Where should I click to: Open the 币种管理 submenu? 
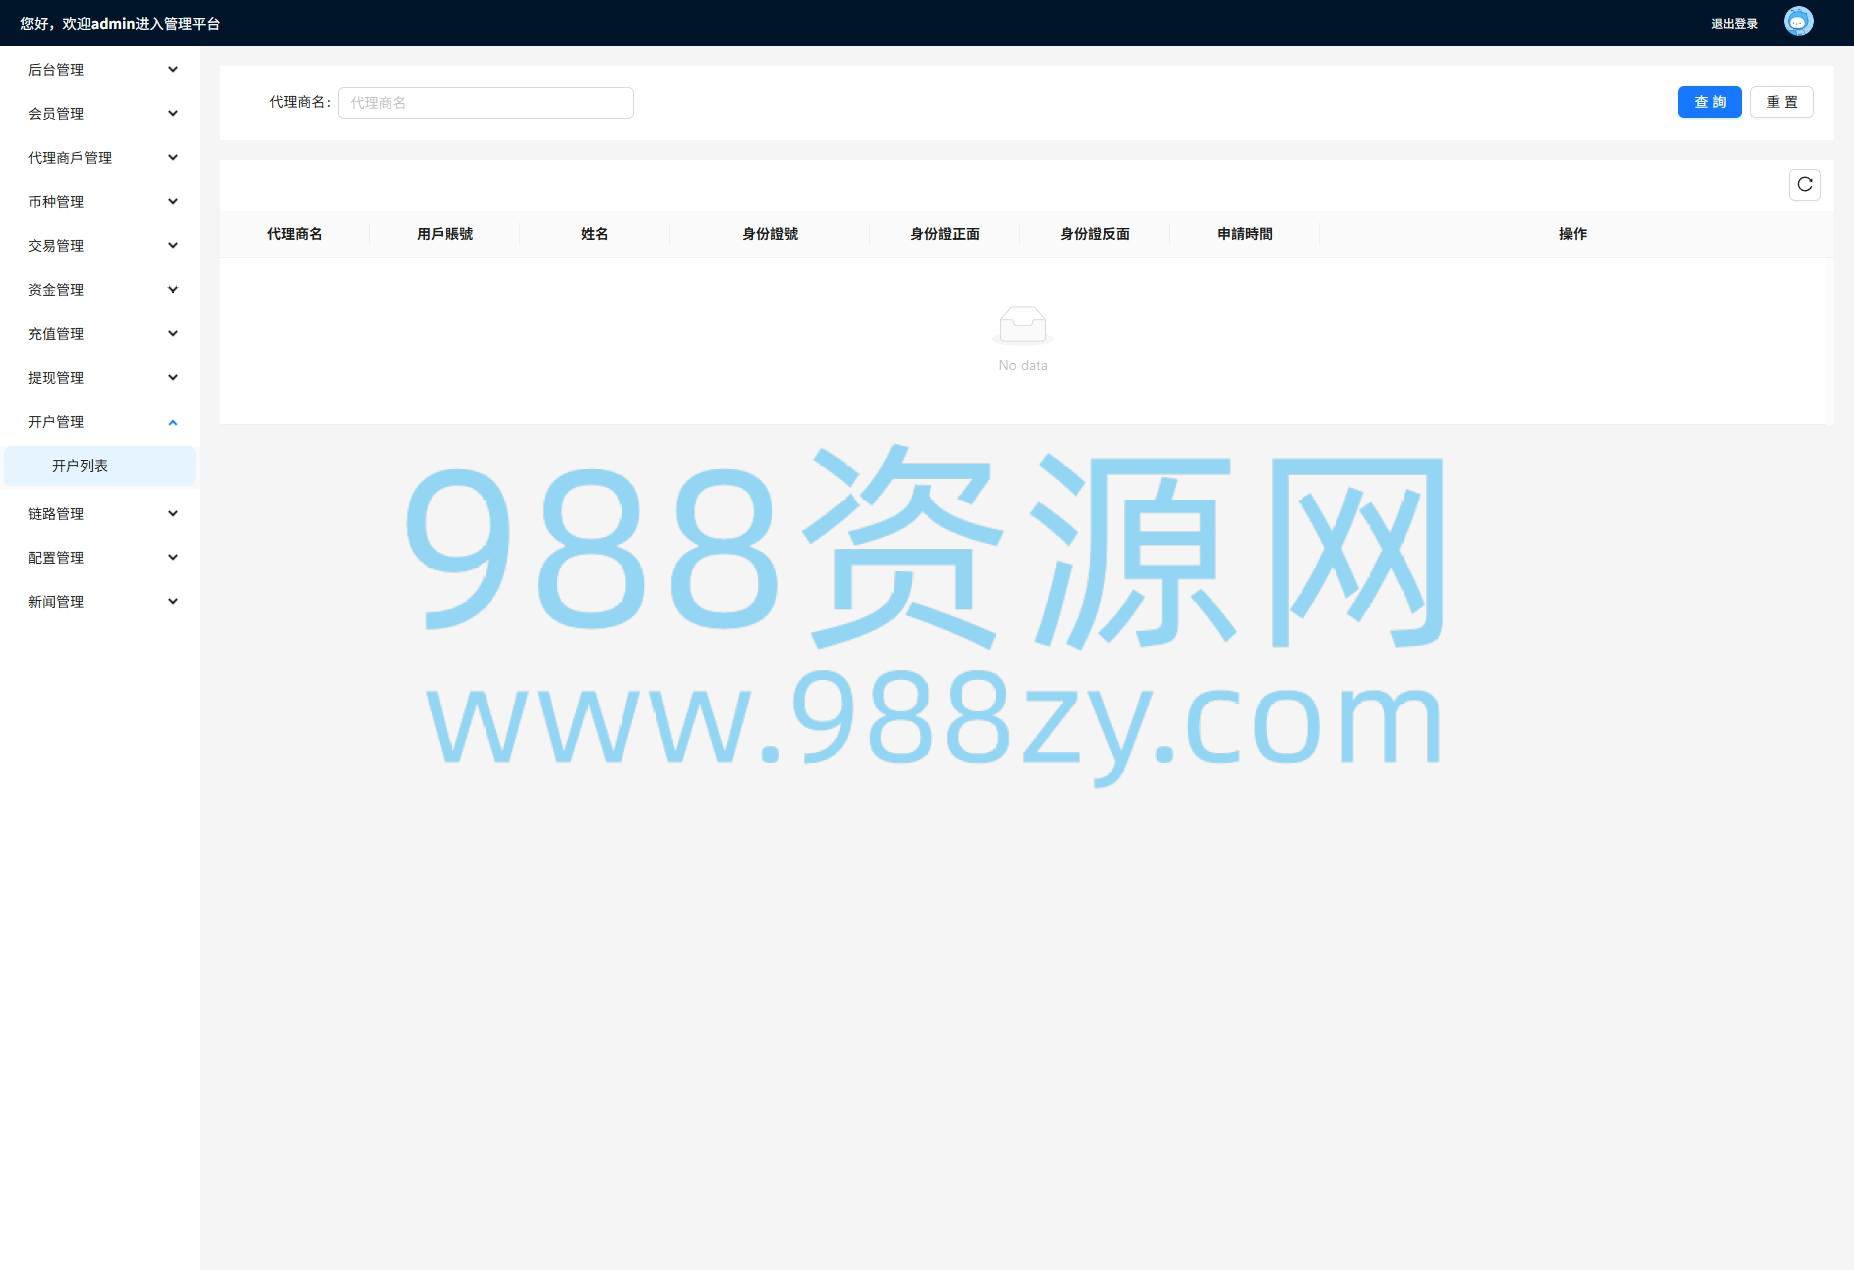(100, 202)
